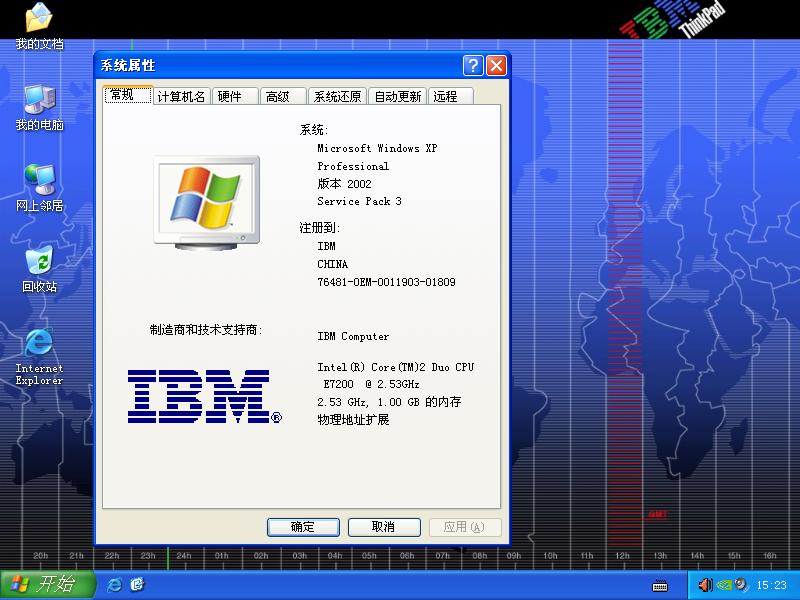Open the NVIDIA tray icon
Image resolution: width=800 pixels, height=600 pixels.
[723, 585]
